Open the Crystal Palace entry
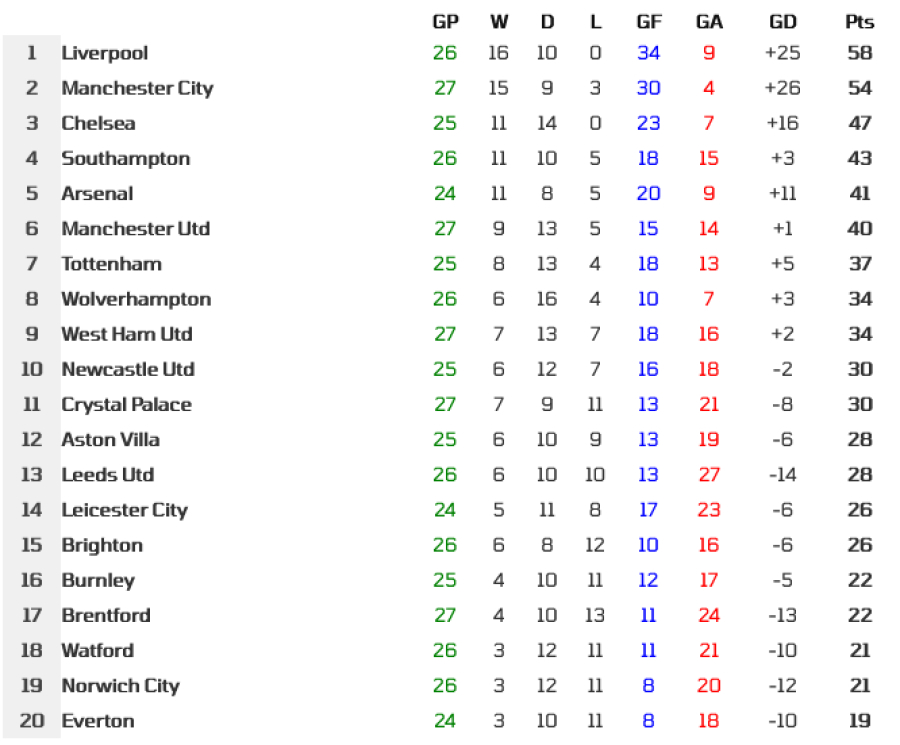 [126, 405]
